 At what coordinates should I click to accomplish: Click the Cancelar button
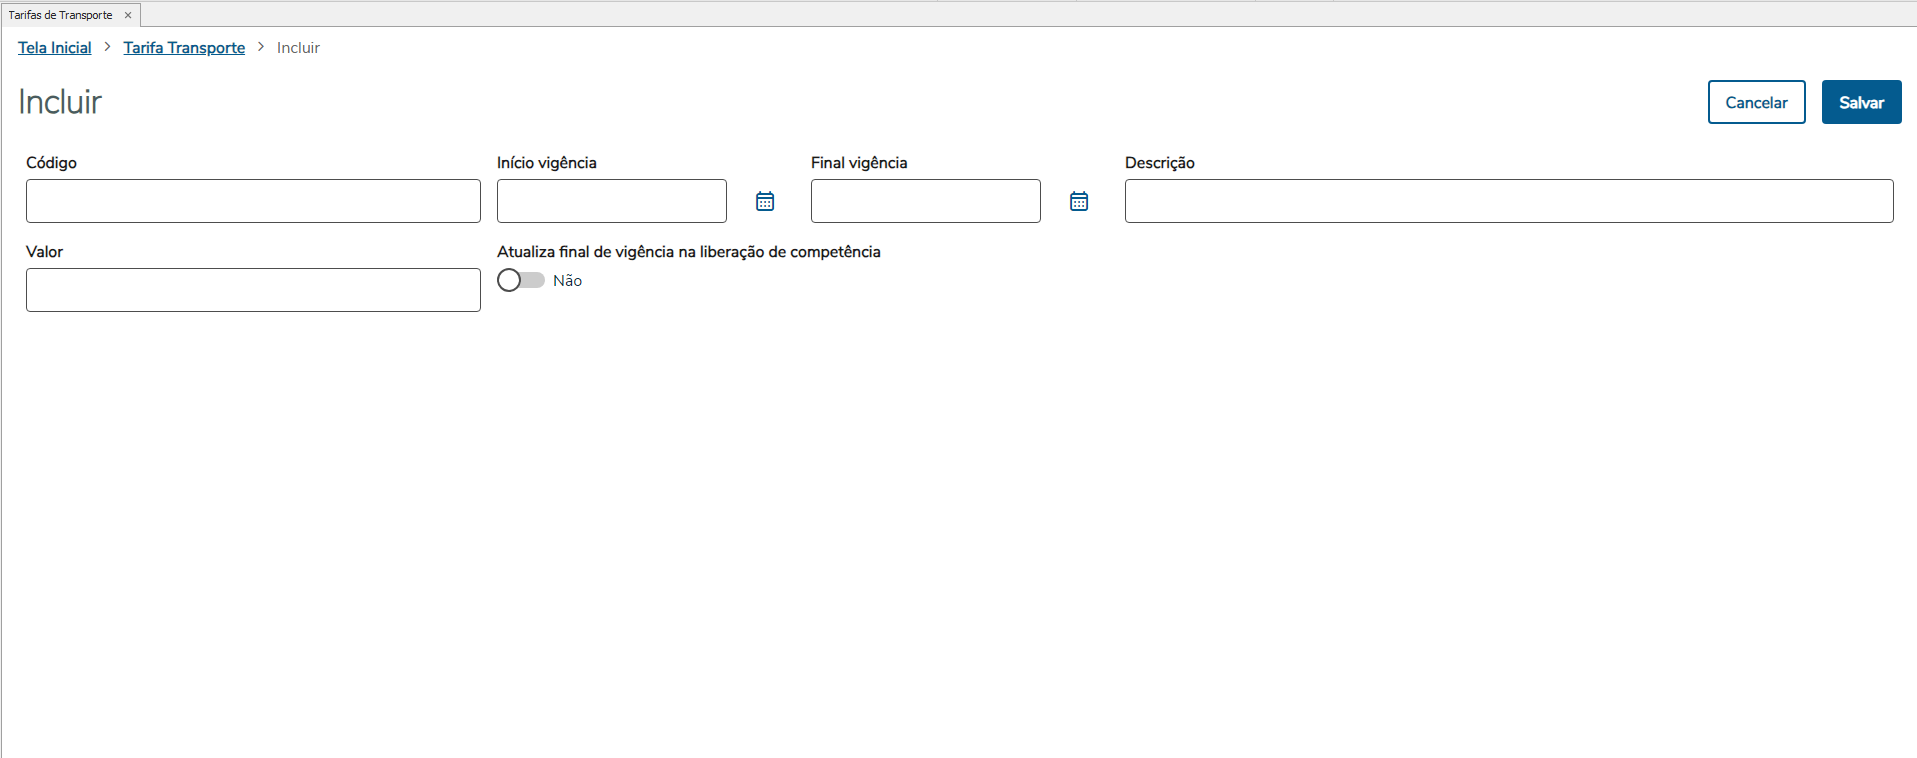(1756, 102)
